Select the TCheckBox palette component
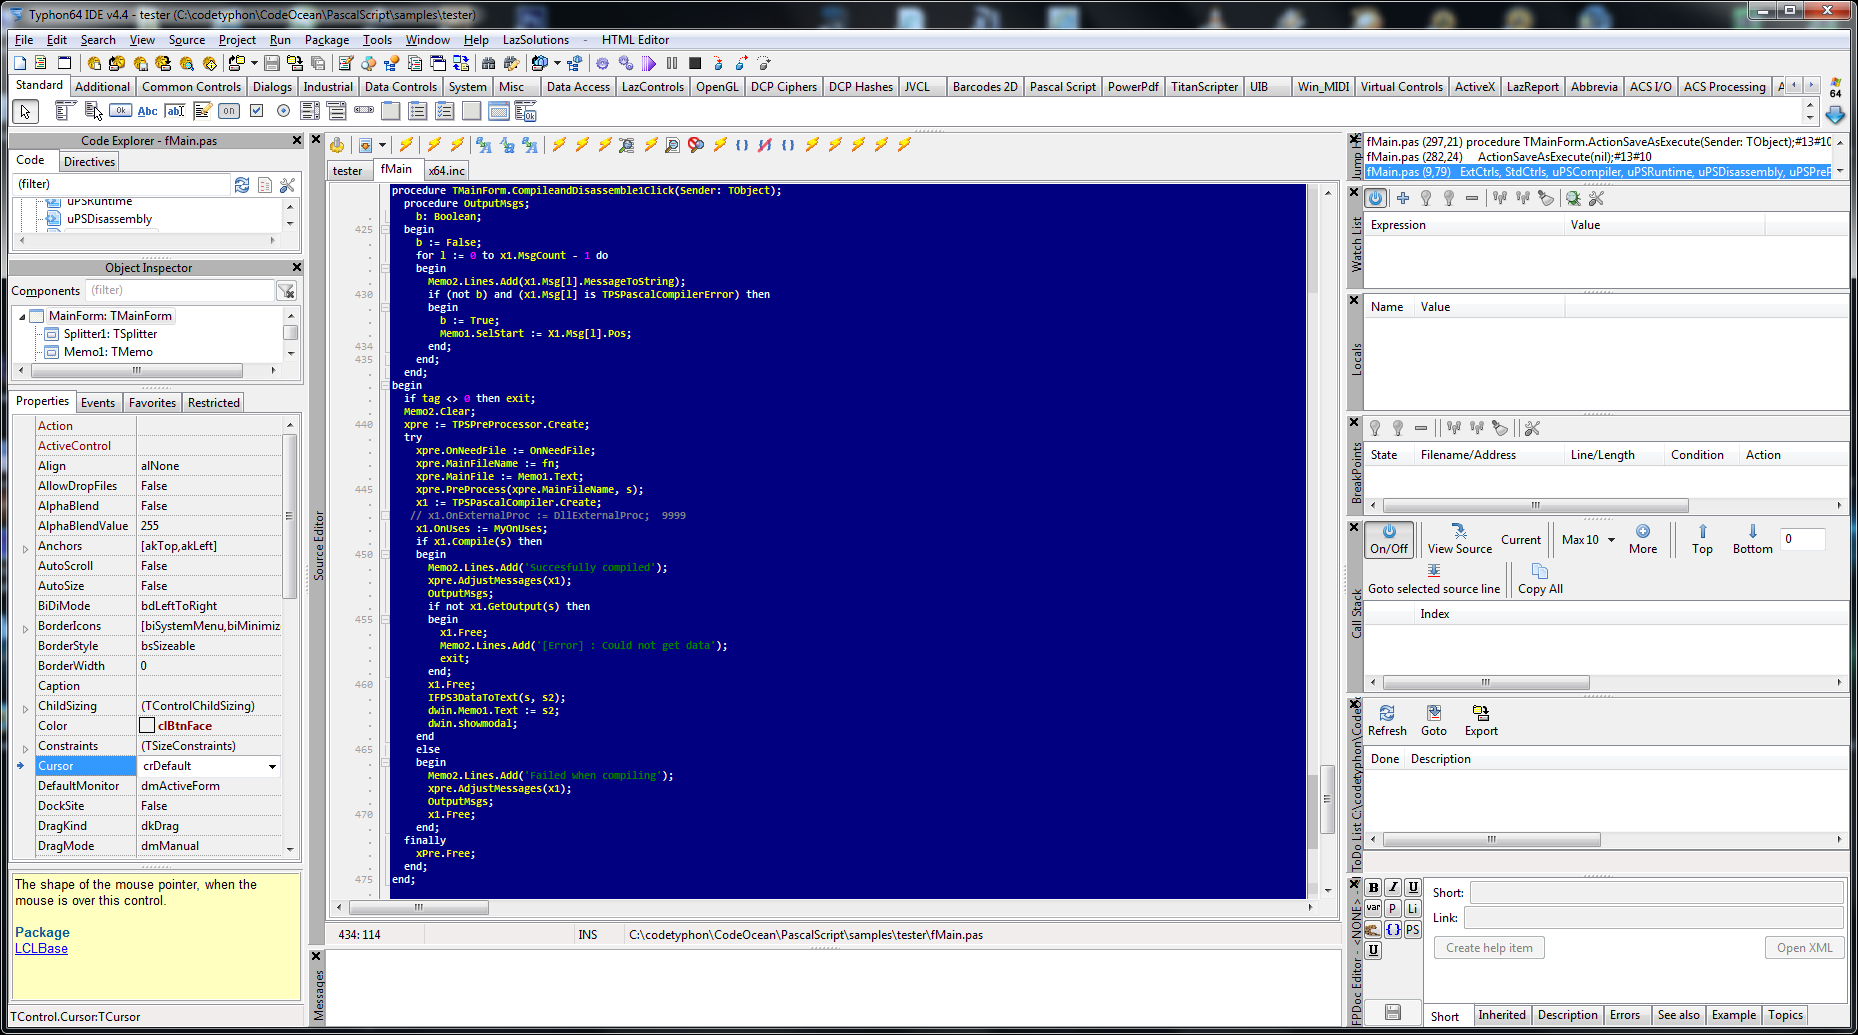The height and width of the screenshot is (1035, 1858). point(256,111)
